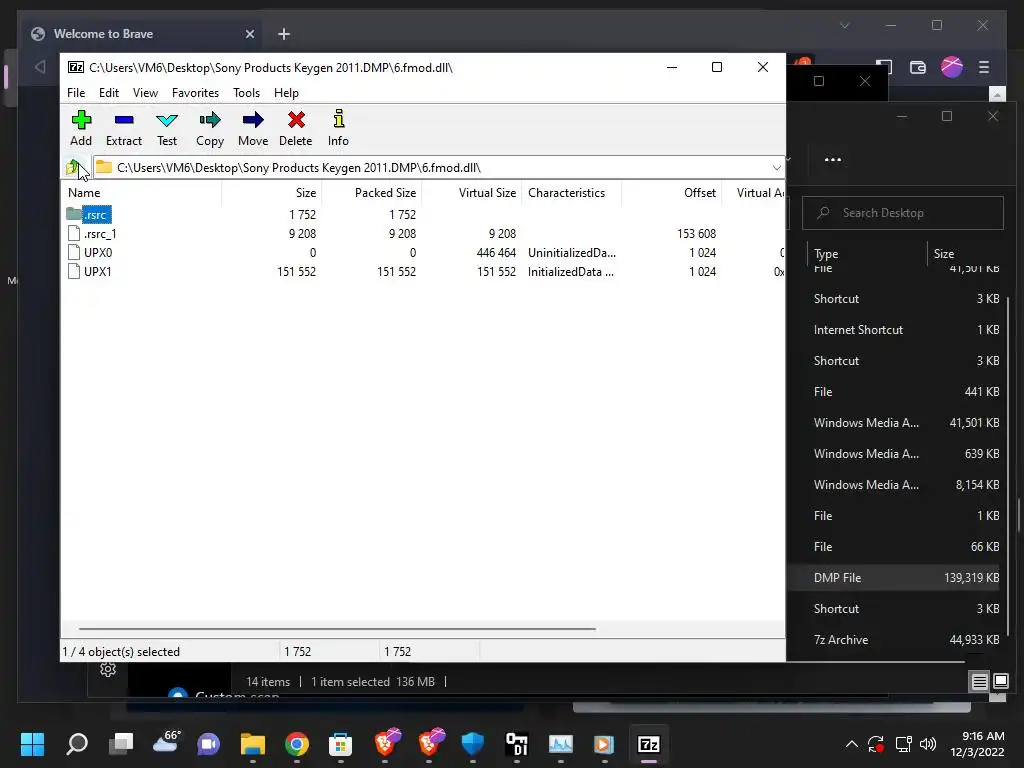Sort Explorer by the Type column
Screen dimensions: 1024x768
pos(865,253)
